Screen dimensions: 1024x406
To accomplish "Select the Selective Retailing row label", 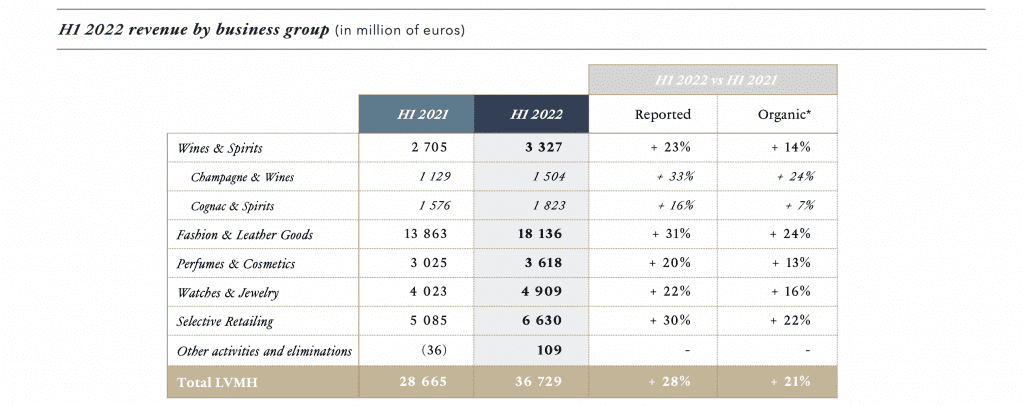I will click(x=225, y=322).
